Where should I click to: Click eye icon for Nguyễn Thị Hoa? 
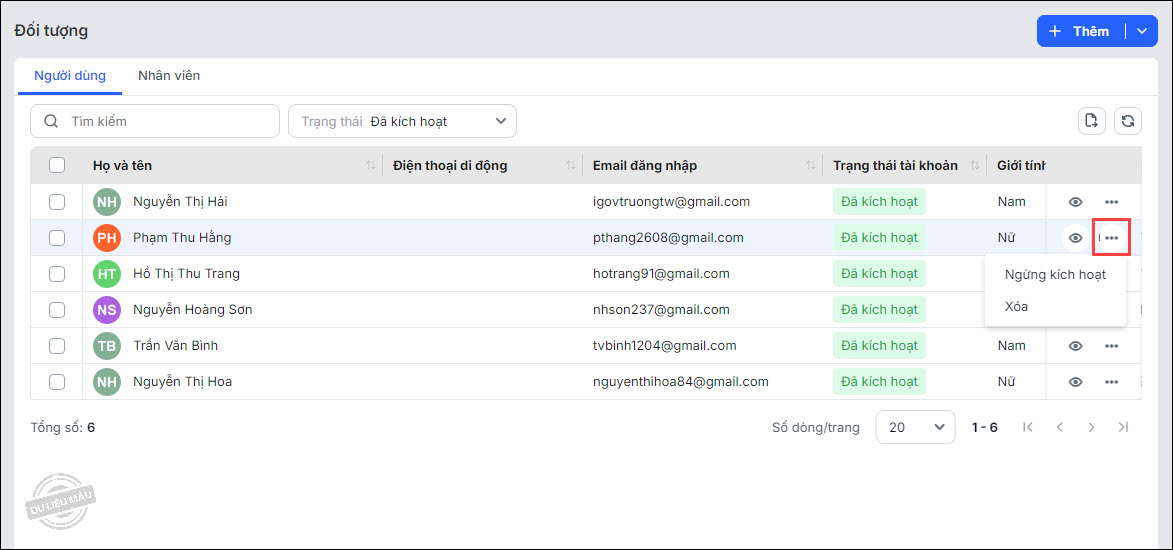1075,382
